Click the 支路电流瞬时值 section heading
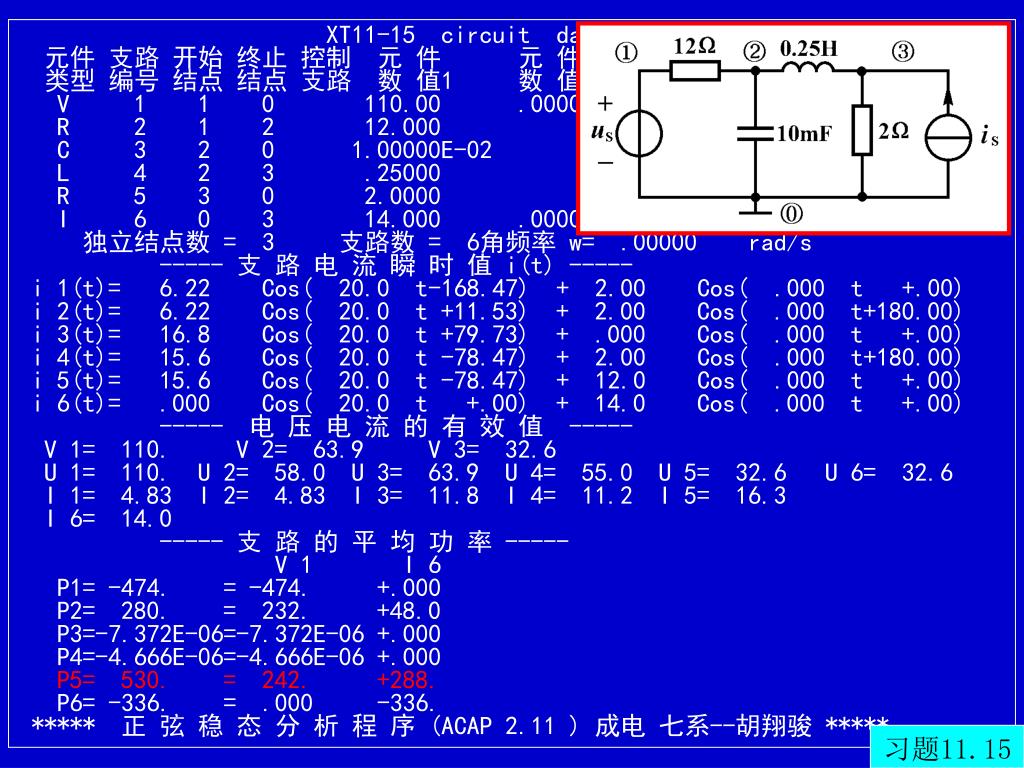Viewport: 1024px width, 768px height. [396, 266]
